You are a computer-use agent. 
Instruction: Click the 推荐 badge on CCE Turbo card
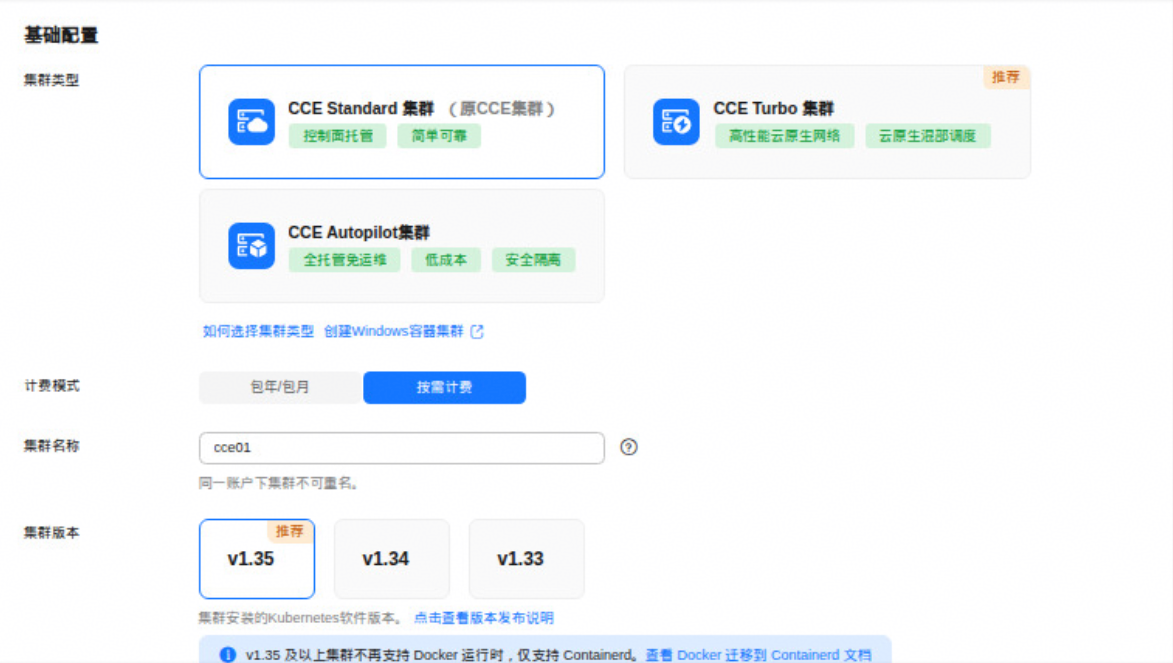pos(1006,77)
